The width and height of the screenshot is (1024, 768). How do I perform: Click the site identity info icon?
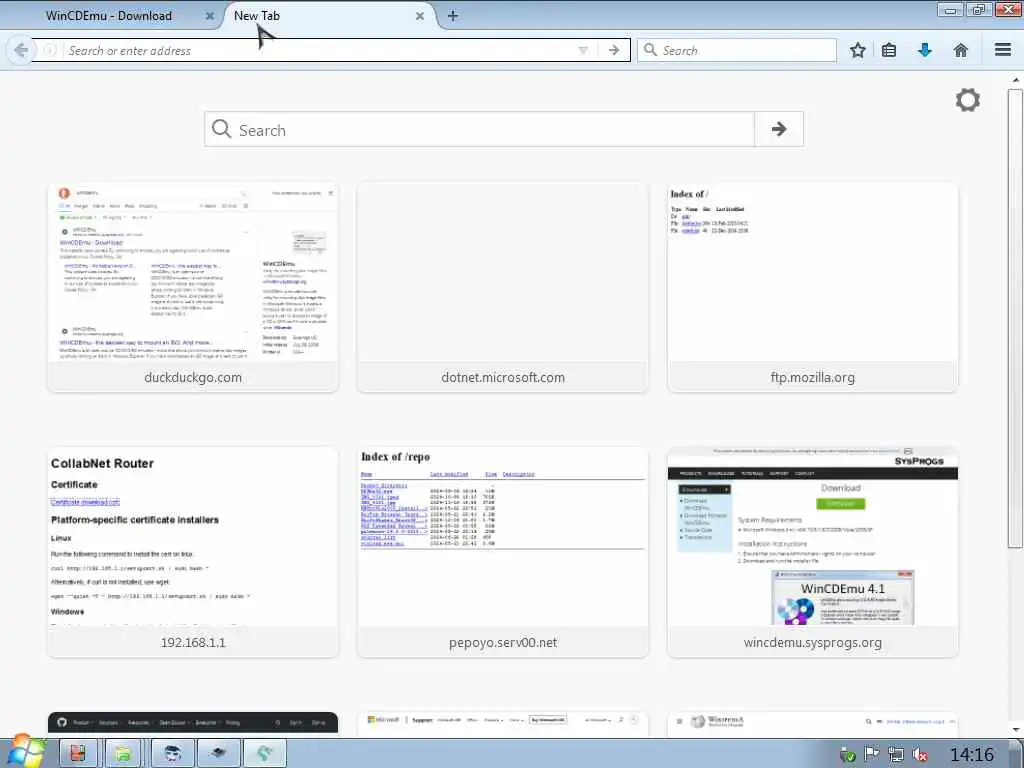[x=50, y=50]
